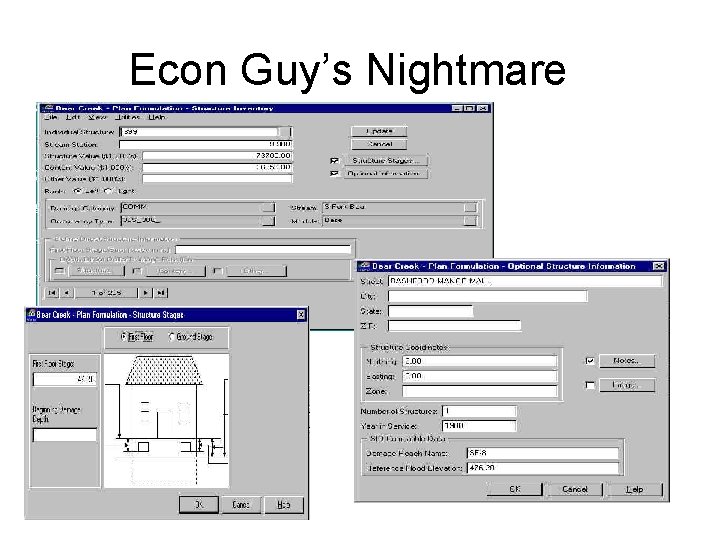Click the Street field

[x=525, y=281]
